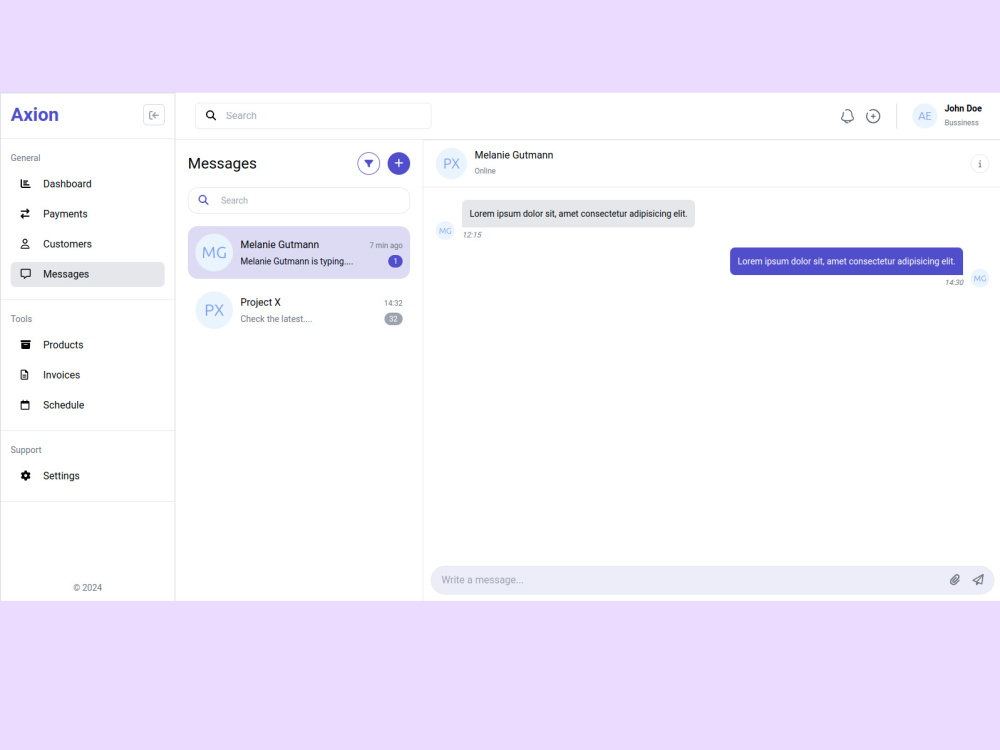Image resolution: width=1000 pixels, height=750 pixels.
Task: Open the Schedule page
Action: 87,405
